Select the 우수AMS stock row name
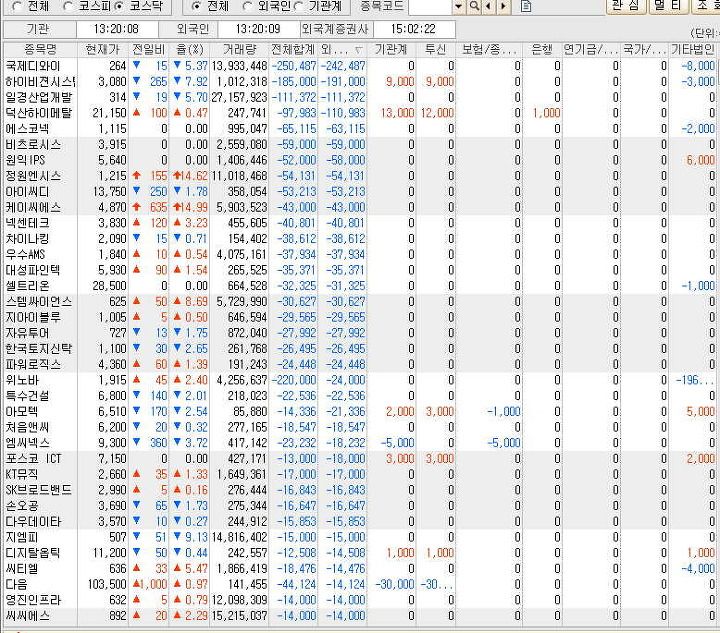720x633 pixels. [x=25, y=254]
